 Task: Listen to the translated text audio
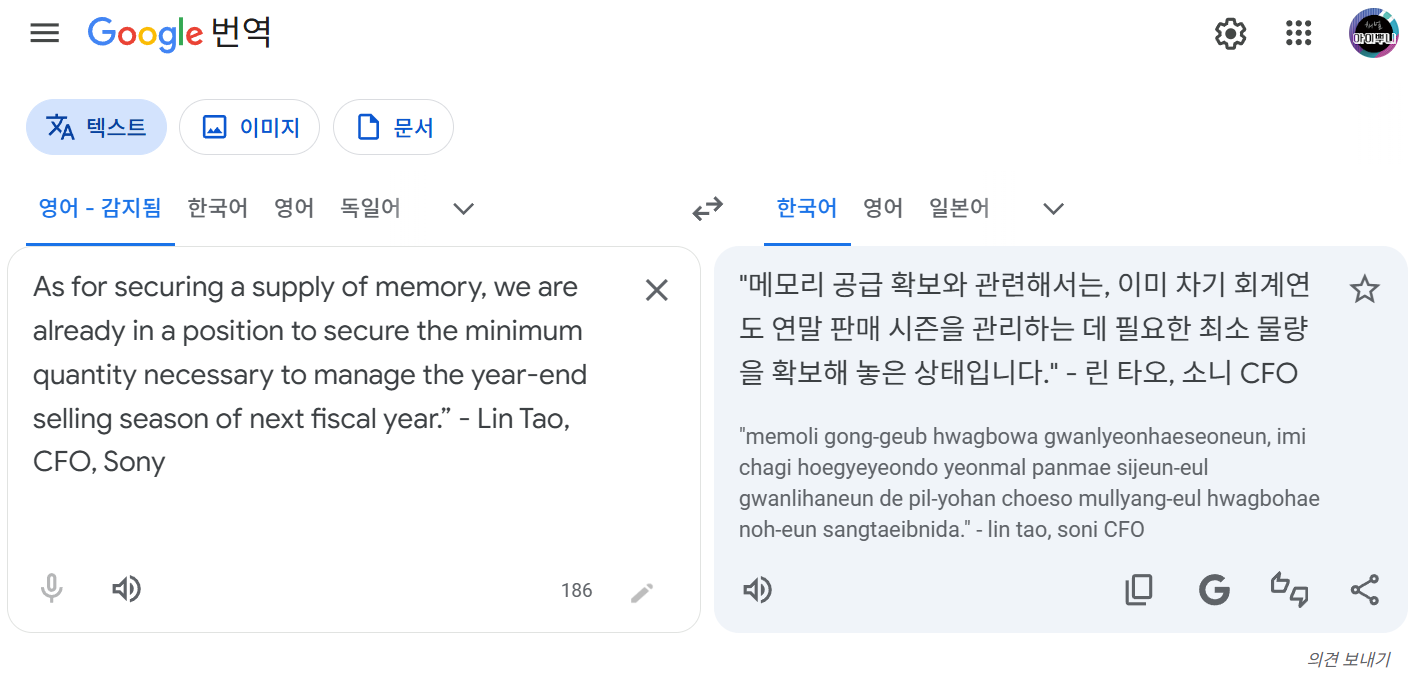[757, 591]
